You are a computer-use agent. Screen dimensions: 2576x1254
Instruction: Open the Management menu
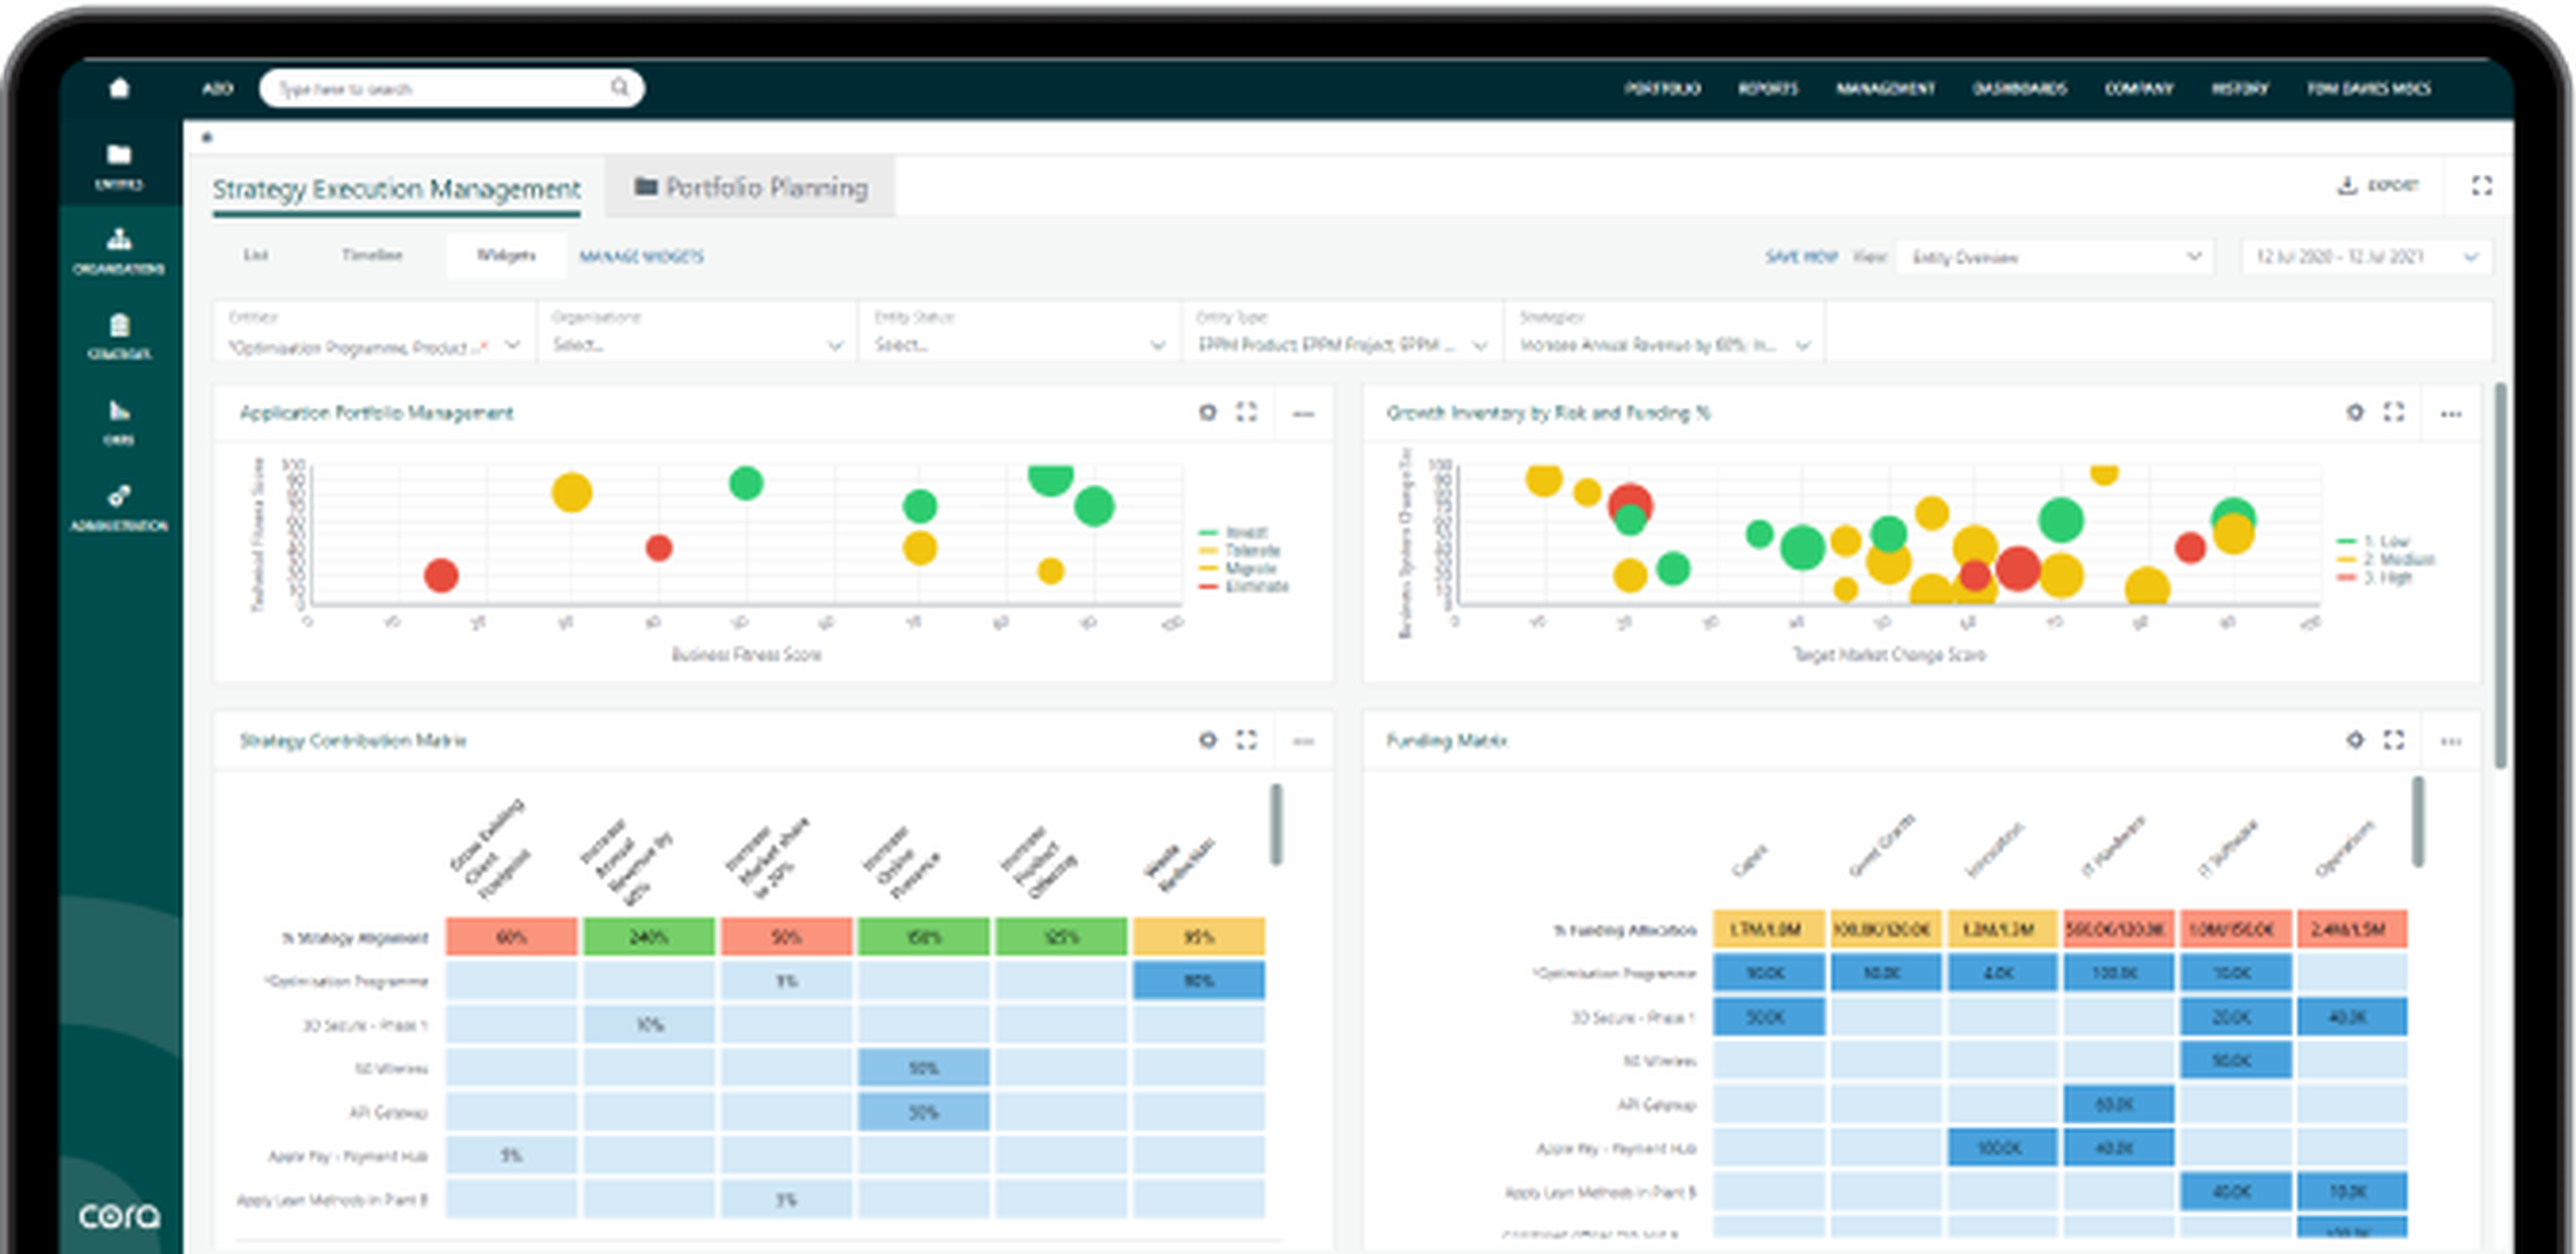(x=1885, y=88)
